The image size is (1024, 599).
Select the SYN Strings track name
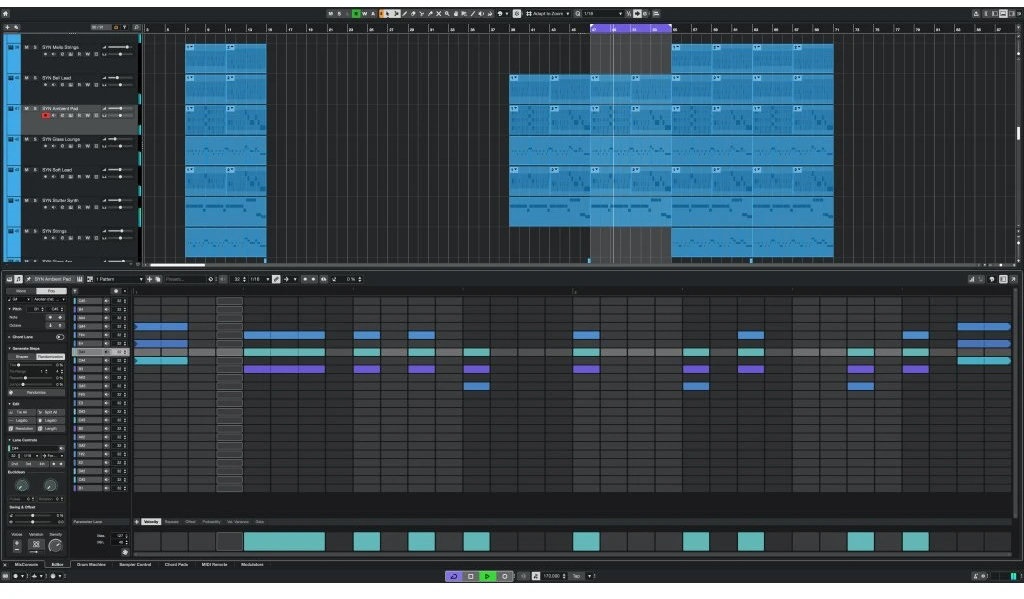coord(54,231)
